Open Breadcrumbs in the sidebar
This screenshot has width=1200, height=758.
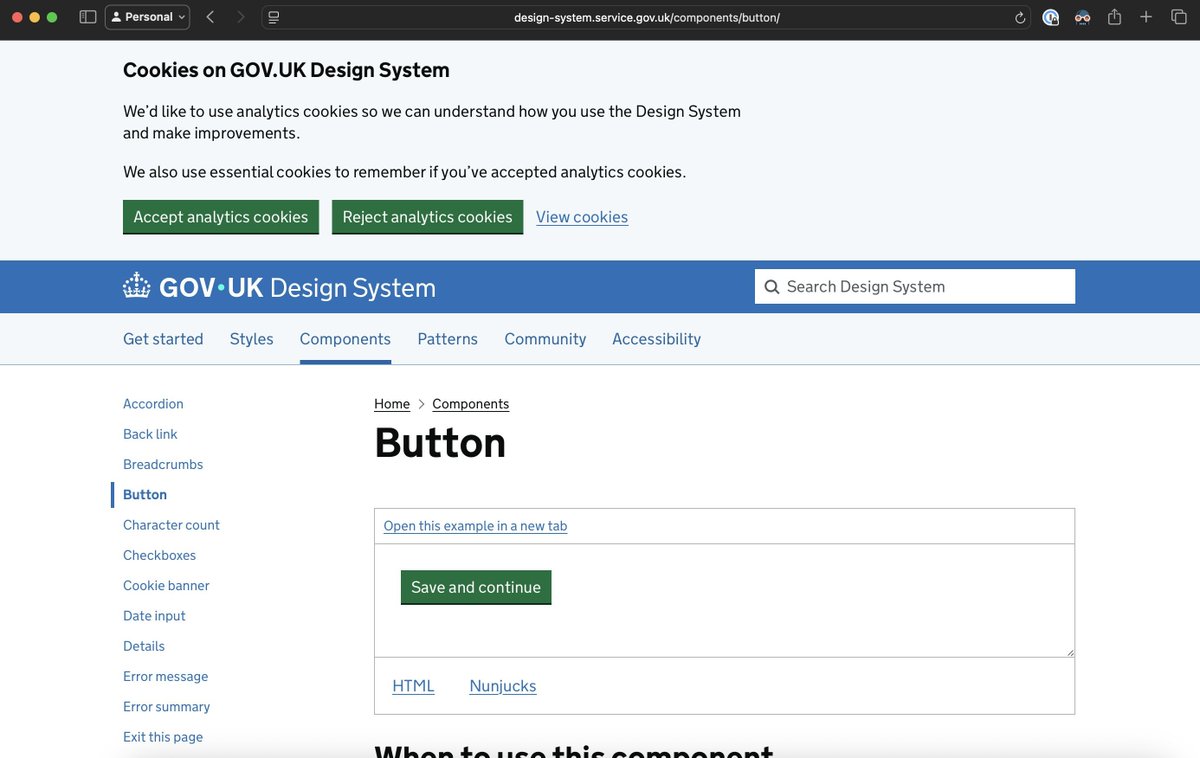163,464
